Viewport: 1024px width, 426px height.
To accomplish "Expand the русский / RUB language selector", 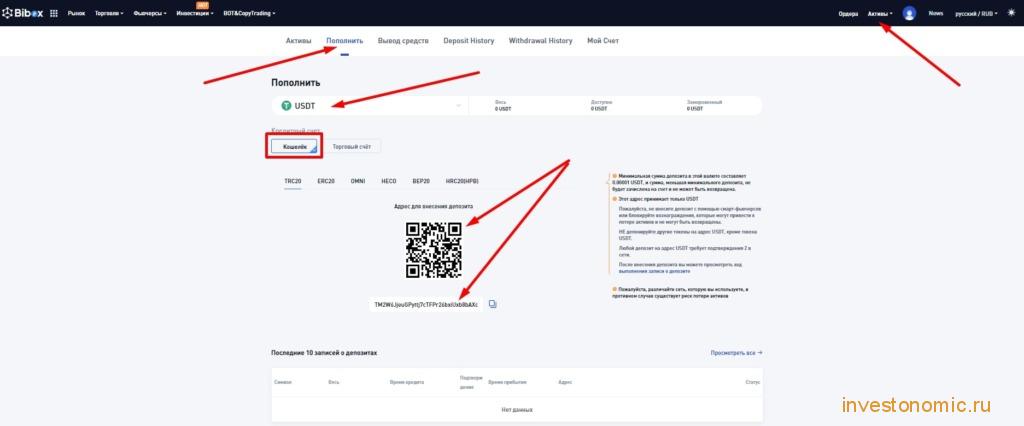I will (976, 13).
